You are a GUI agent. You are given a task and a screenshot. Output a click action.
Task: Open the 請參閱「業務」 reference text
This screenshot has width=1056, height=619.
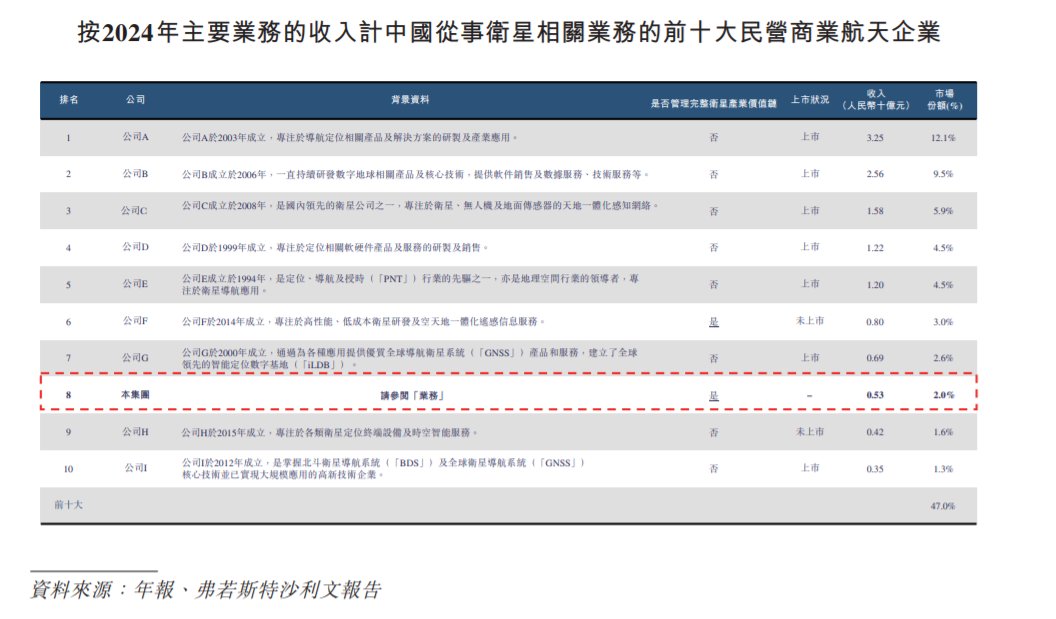click(x=412, y=395)
